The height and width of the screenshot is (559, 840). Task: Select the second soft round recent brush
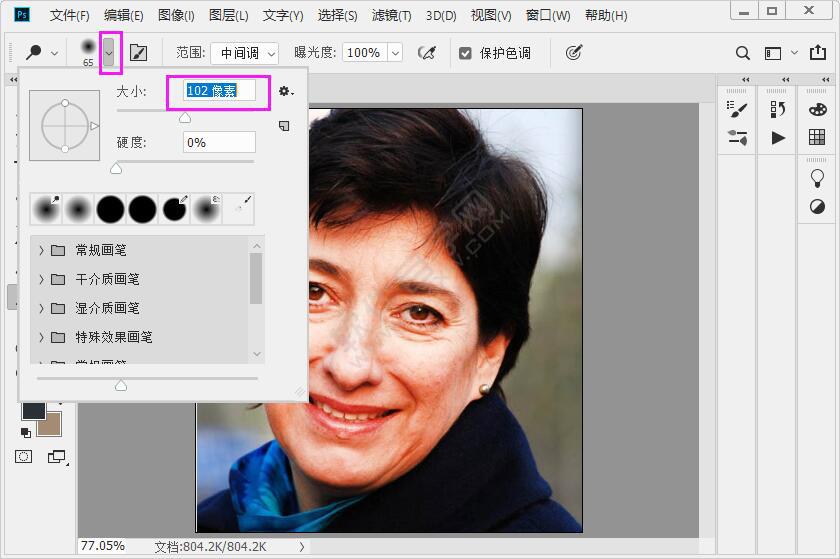tap(78, 208)
